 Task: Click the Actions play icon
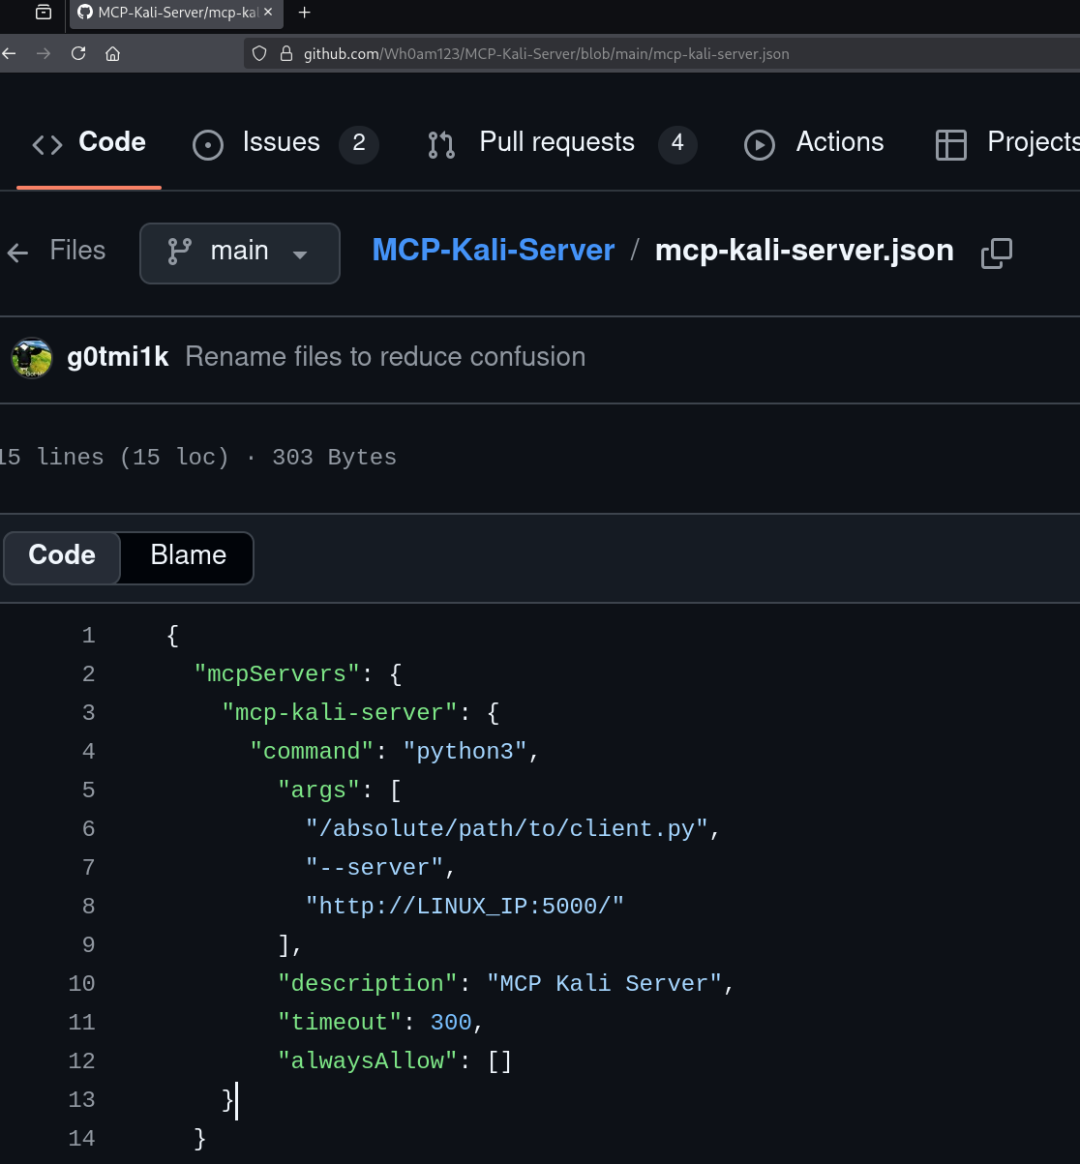coord(759,145)
